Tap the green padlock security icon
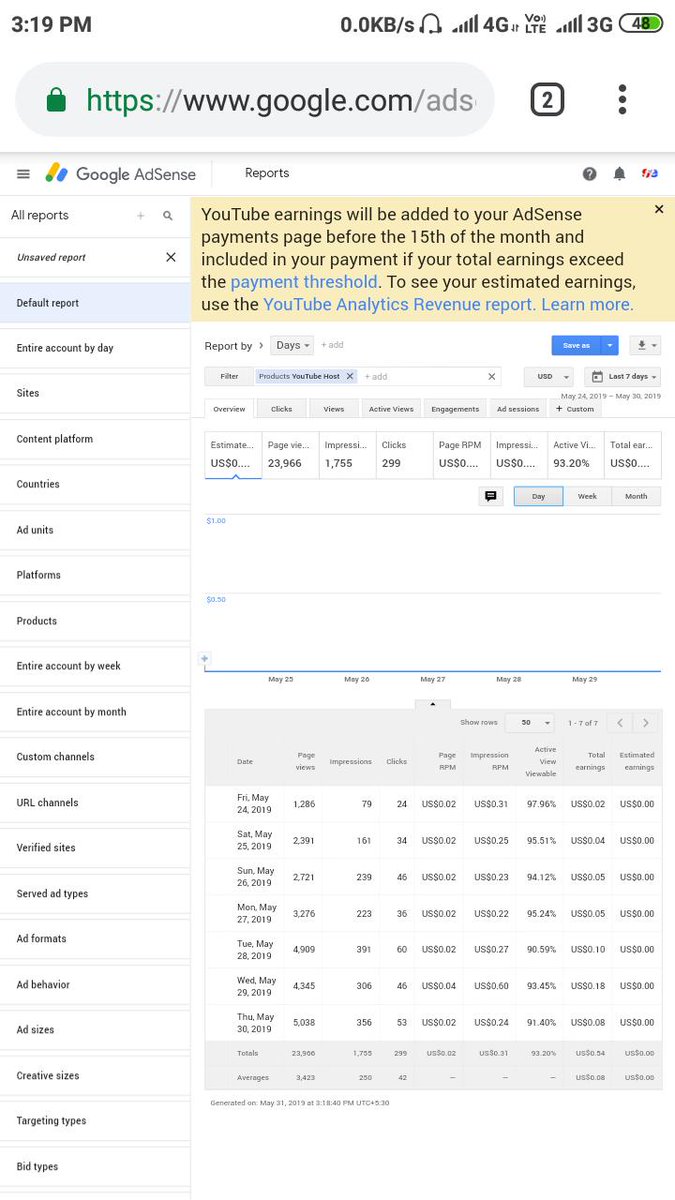This screenshot has height=1200, width=675. pyautogui.click(x=56, y=100)
